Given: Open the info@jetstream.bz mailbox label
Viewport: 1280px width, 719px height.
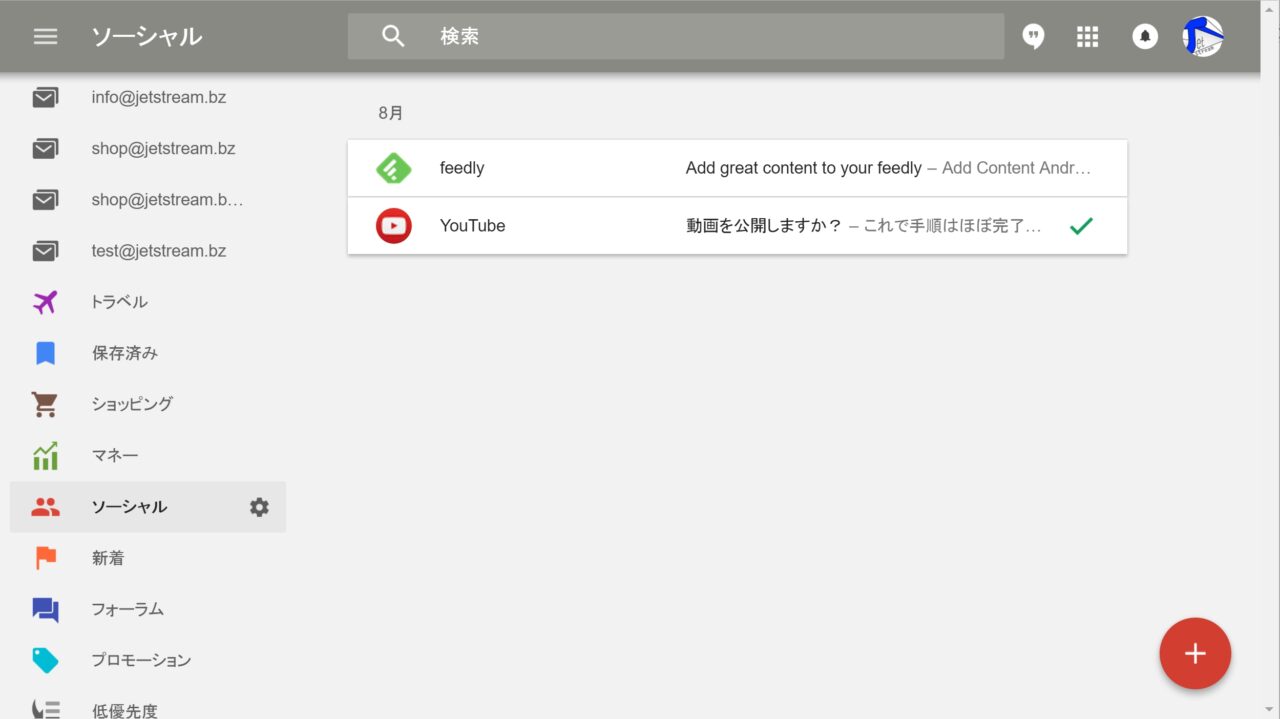Looking at the screenshot, I should (x=158, y=98).
